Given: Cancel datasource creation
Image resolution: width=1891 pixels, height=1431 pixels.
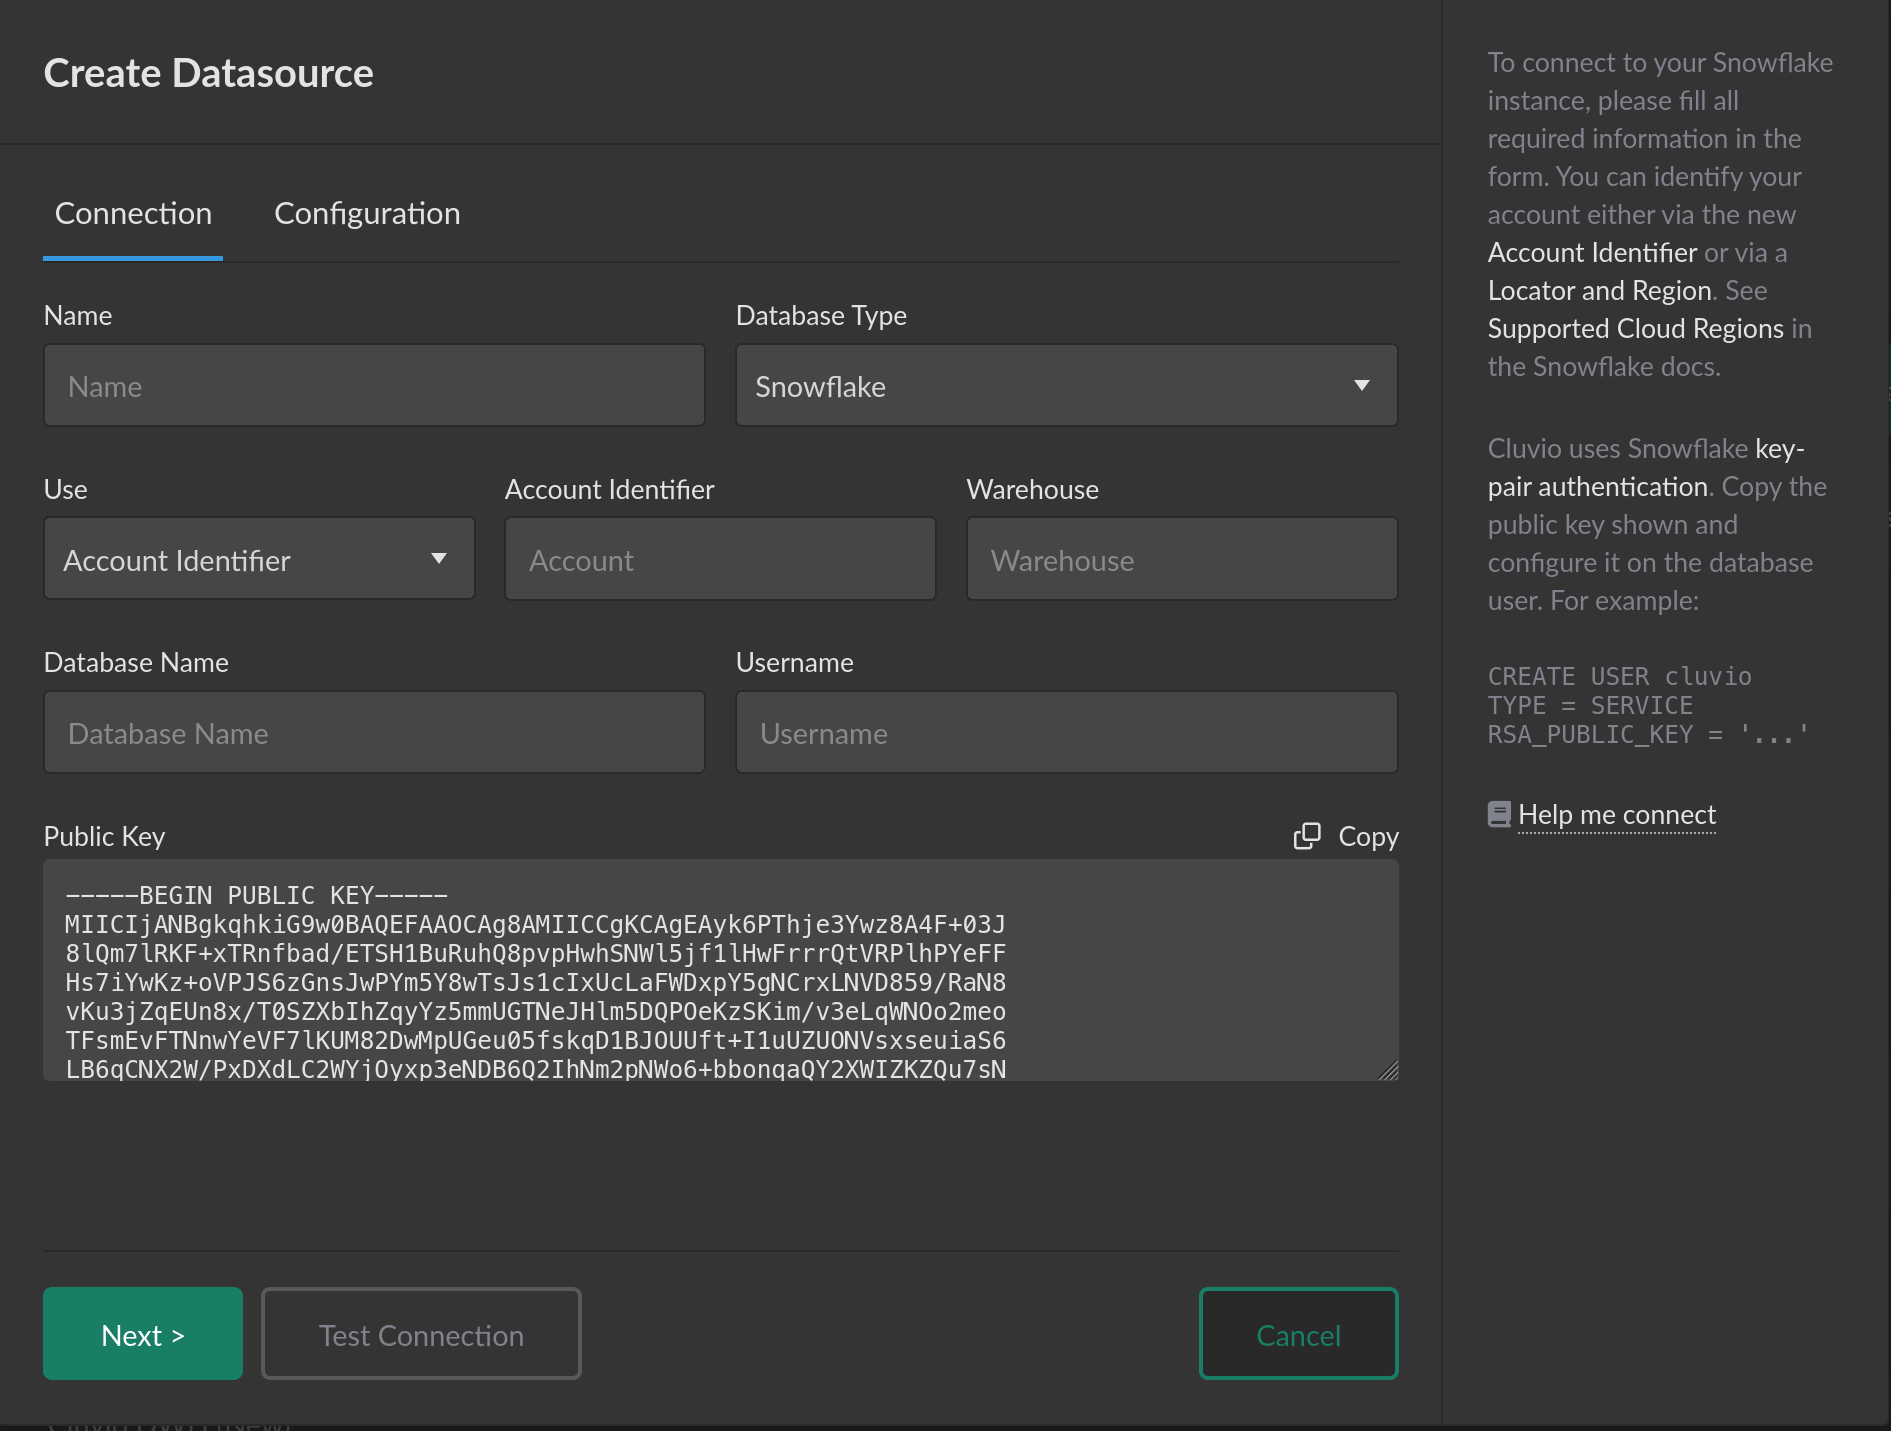Looking at the screenshot, I should coord(1298,1334).
